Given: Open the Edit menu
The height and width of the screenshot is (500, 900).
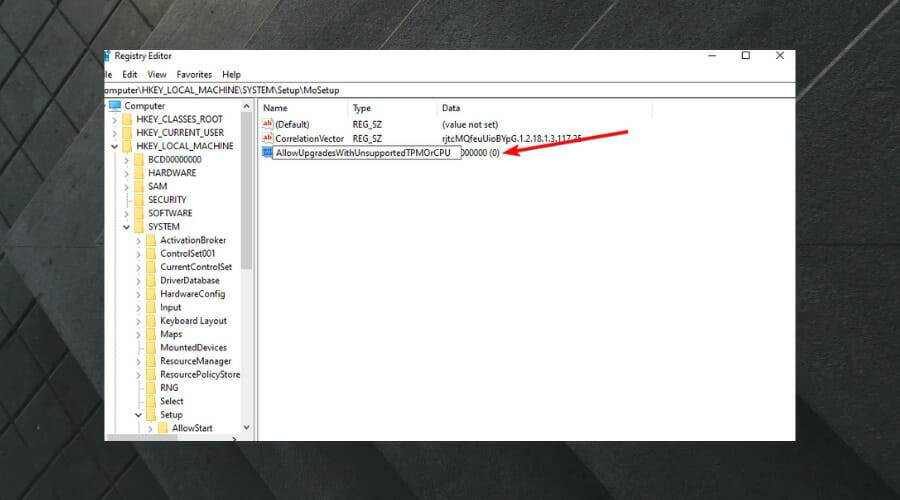Looking at the screenshot, I should click(x=130, y=74).
